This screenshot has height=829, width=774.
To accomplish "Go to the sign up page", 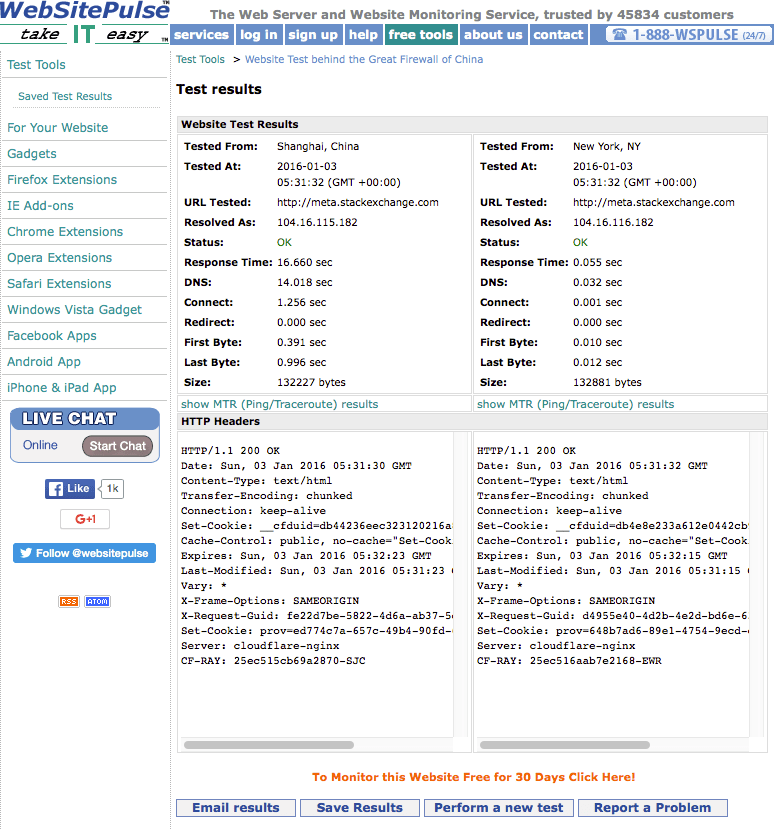I will pyautogui.click(x=313, y=35).
